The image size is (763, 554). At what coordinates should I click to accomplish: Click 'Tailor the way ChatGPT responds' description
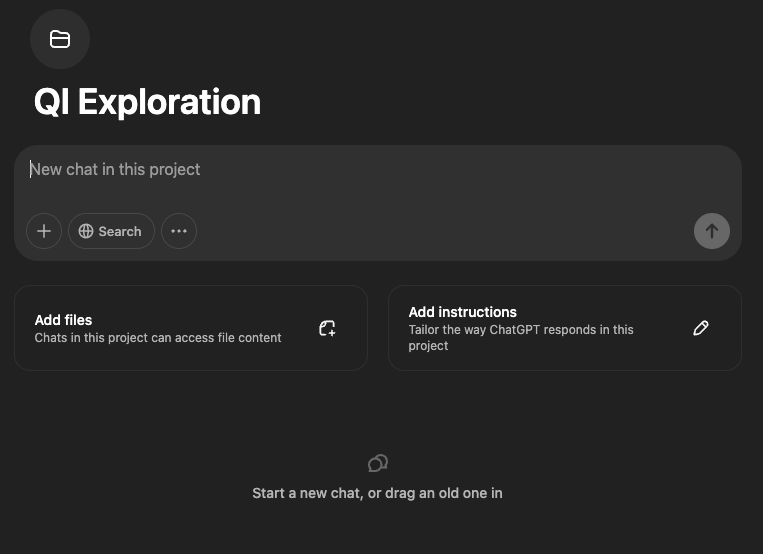(521, 337)
